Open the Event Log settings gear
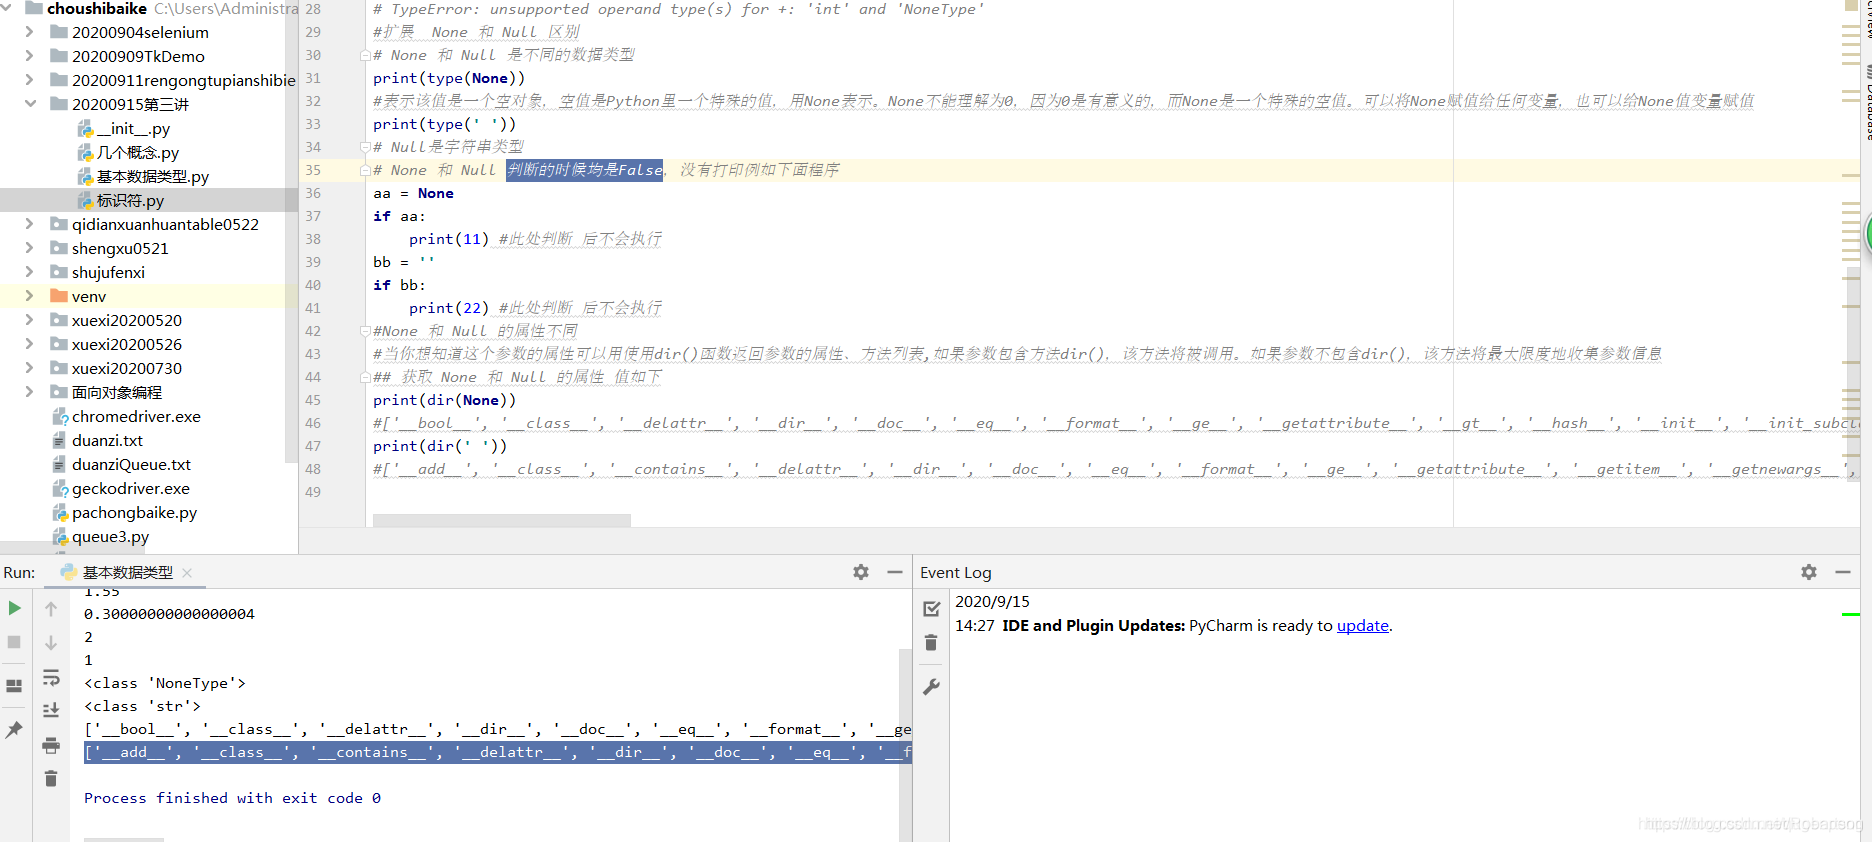The image size is (1872, 842). point(1809,572)
